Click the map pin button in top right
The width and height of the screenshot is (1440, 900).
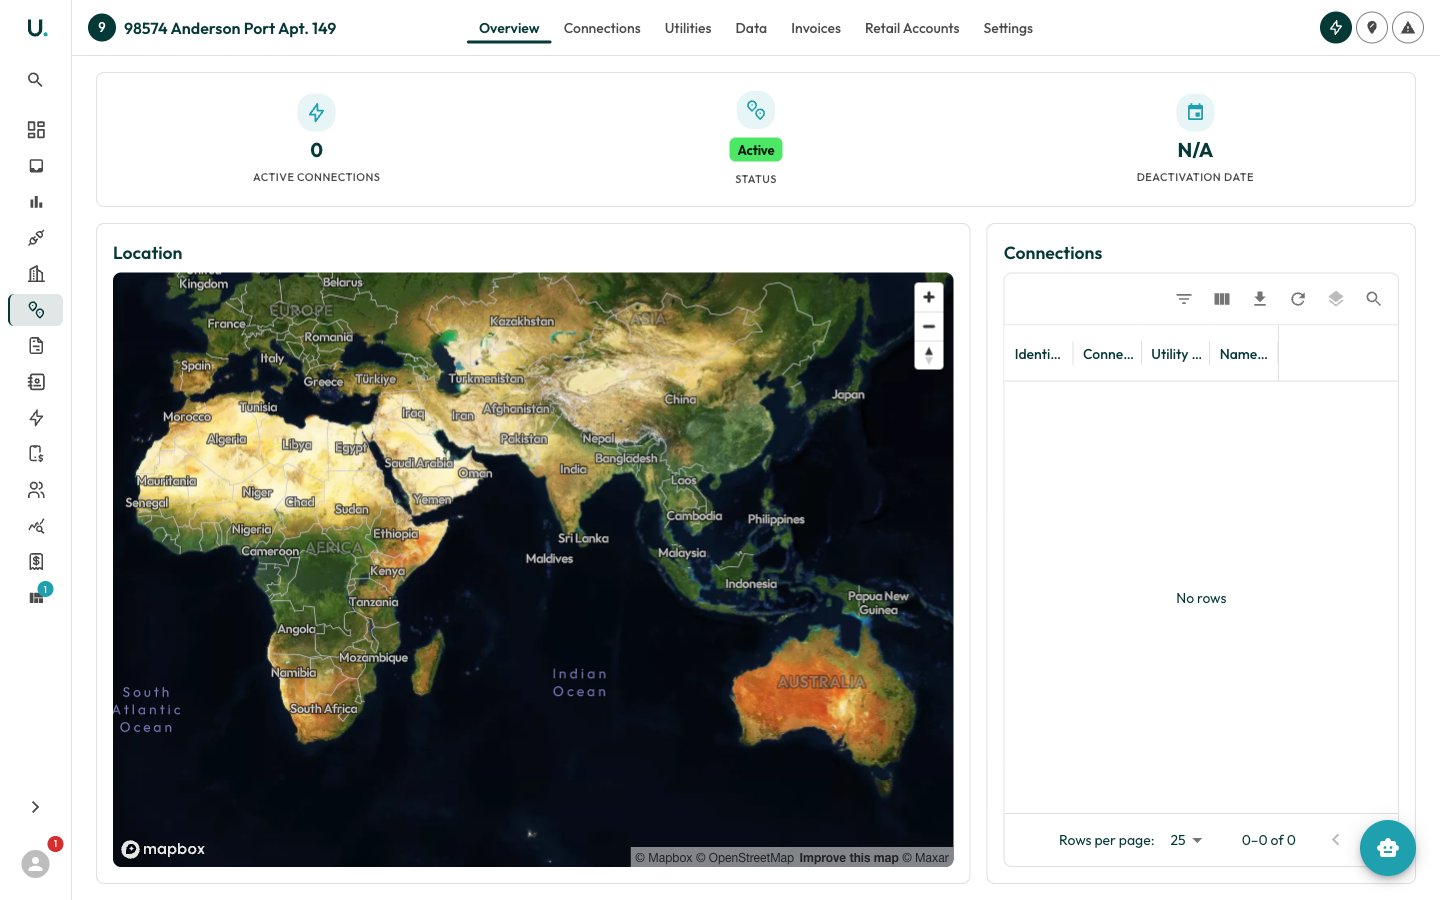(x=1372, y=28)
